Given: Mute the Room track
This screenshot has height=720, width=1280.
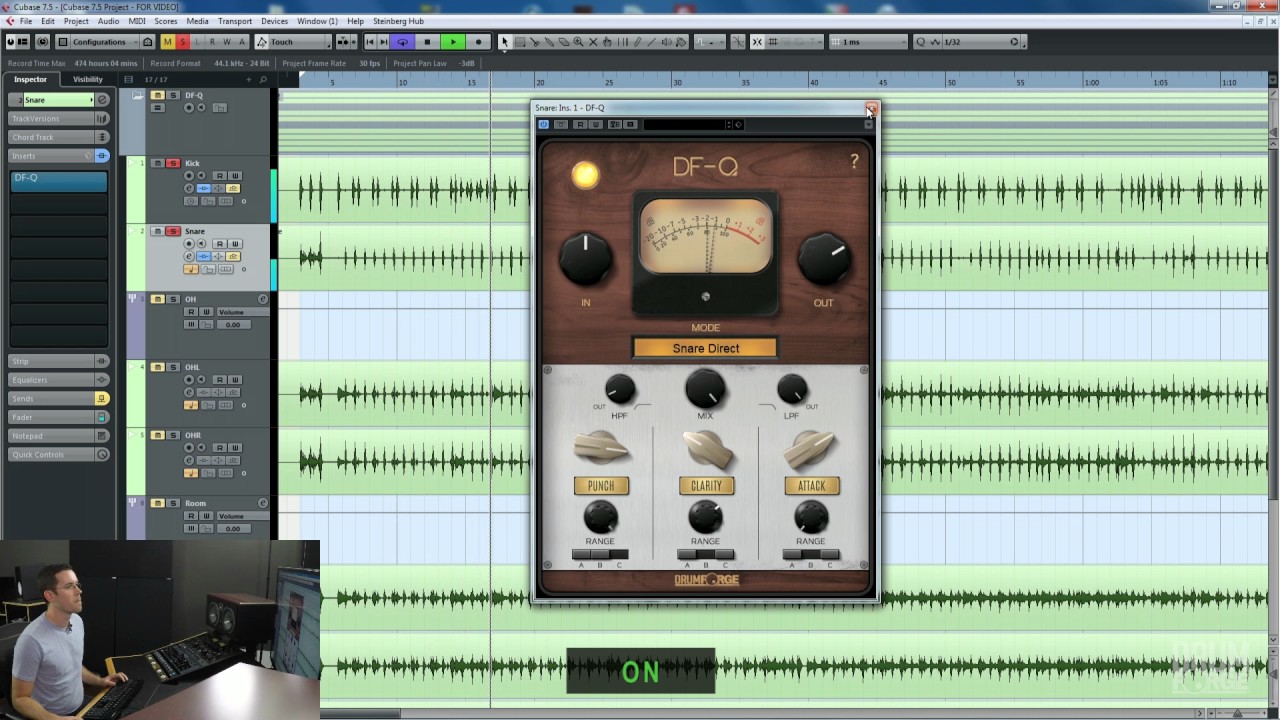Looking at the screenshot, I should (x=158, y=503).
